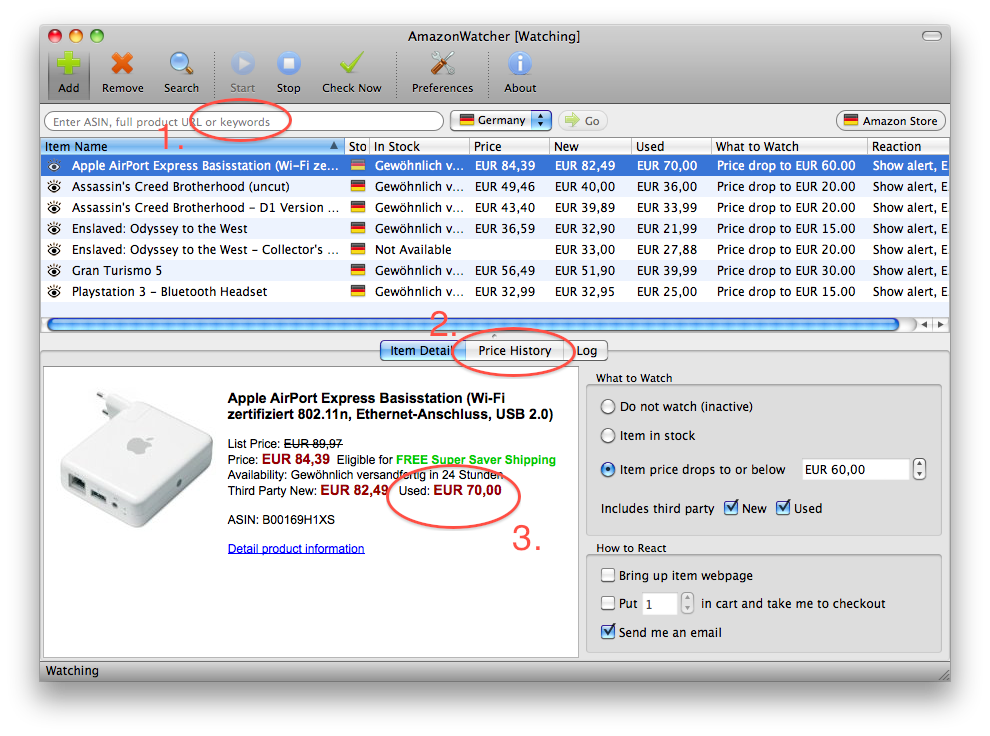This screenshot has height=736, width=990.
Task: Click the Reaction column header
Action: coord(909,146)
